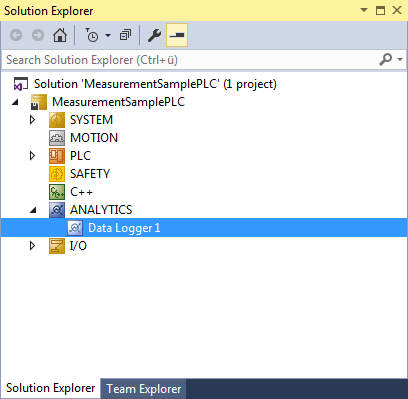Close the Solution Explorer panel
The width and height of the screenshot is (408, 399).
[x=397, y=10]
